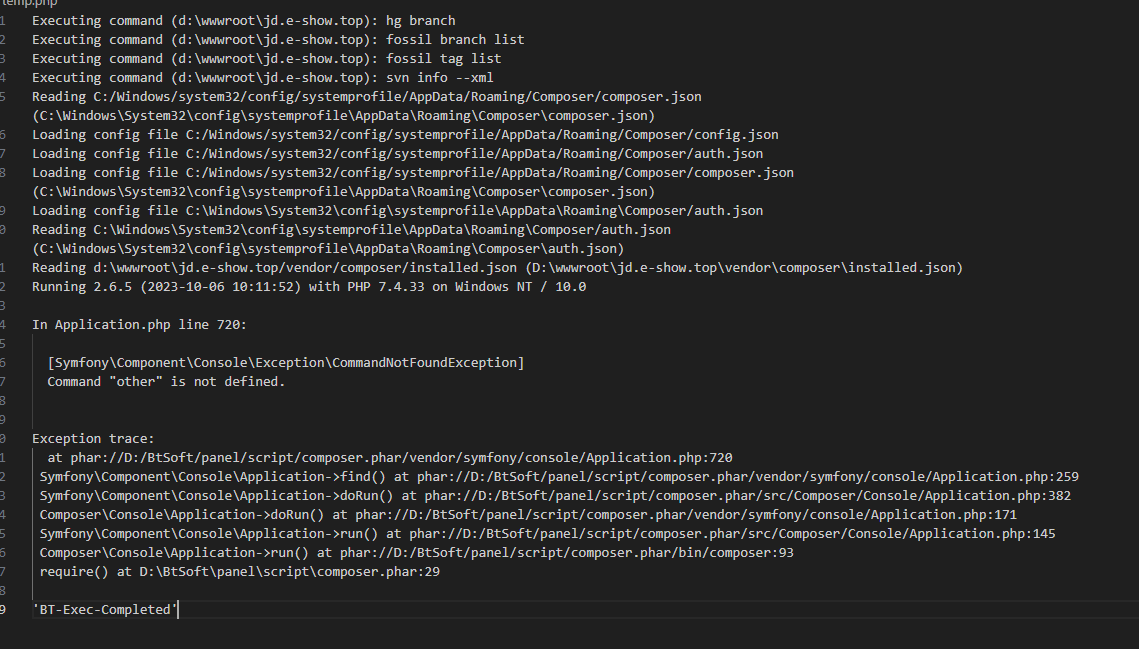The height and width of the screenshot is (649, 1139).
Task: Click the 'hg branch' command line
Action: (x=244, y=21)
